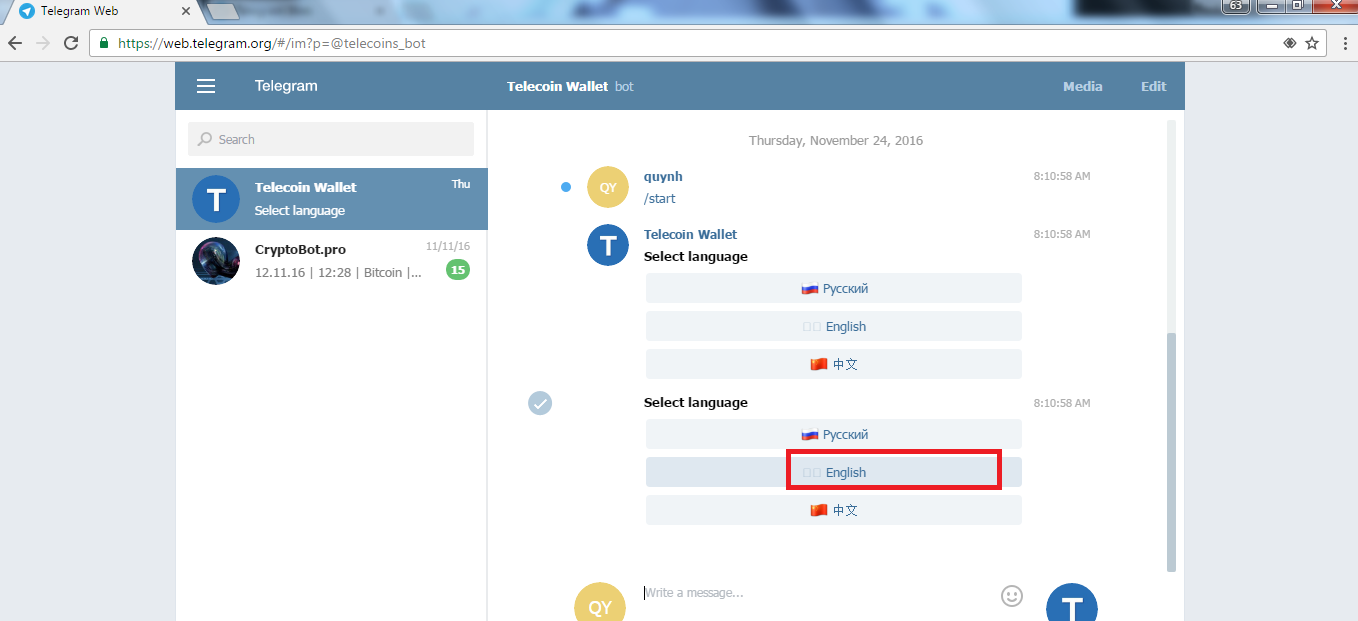Viewport: 1358px width, 621px height.
Task: Choose English in the second language menu
Action: [x=834, y=472]
